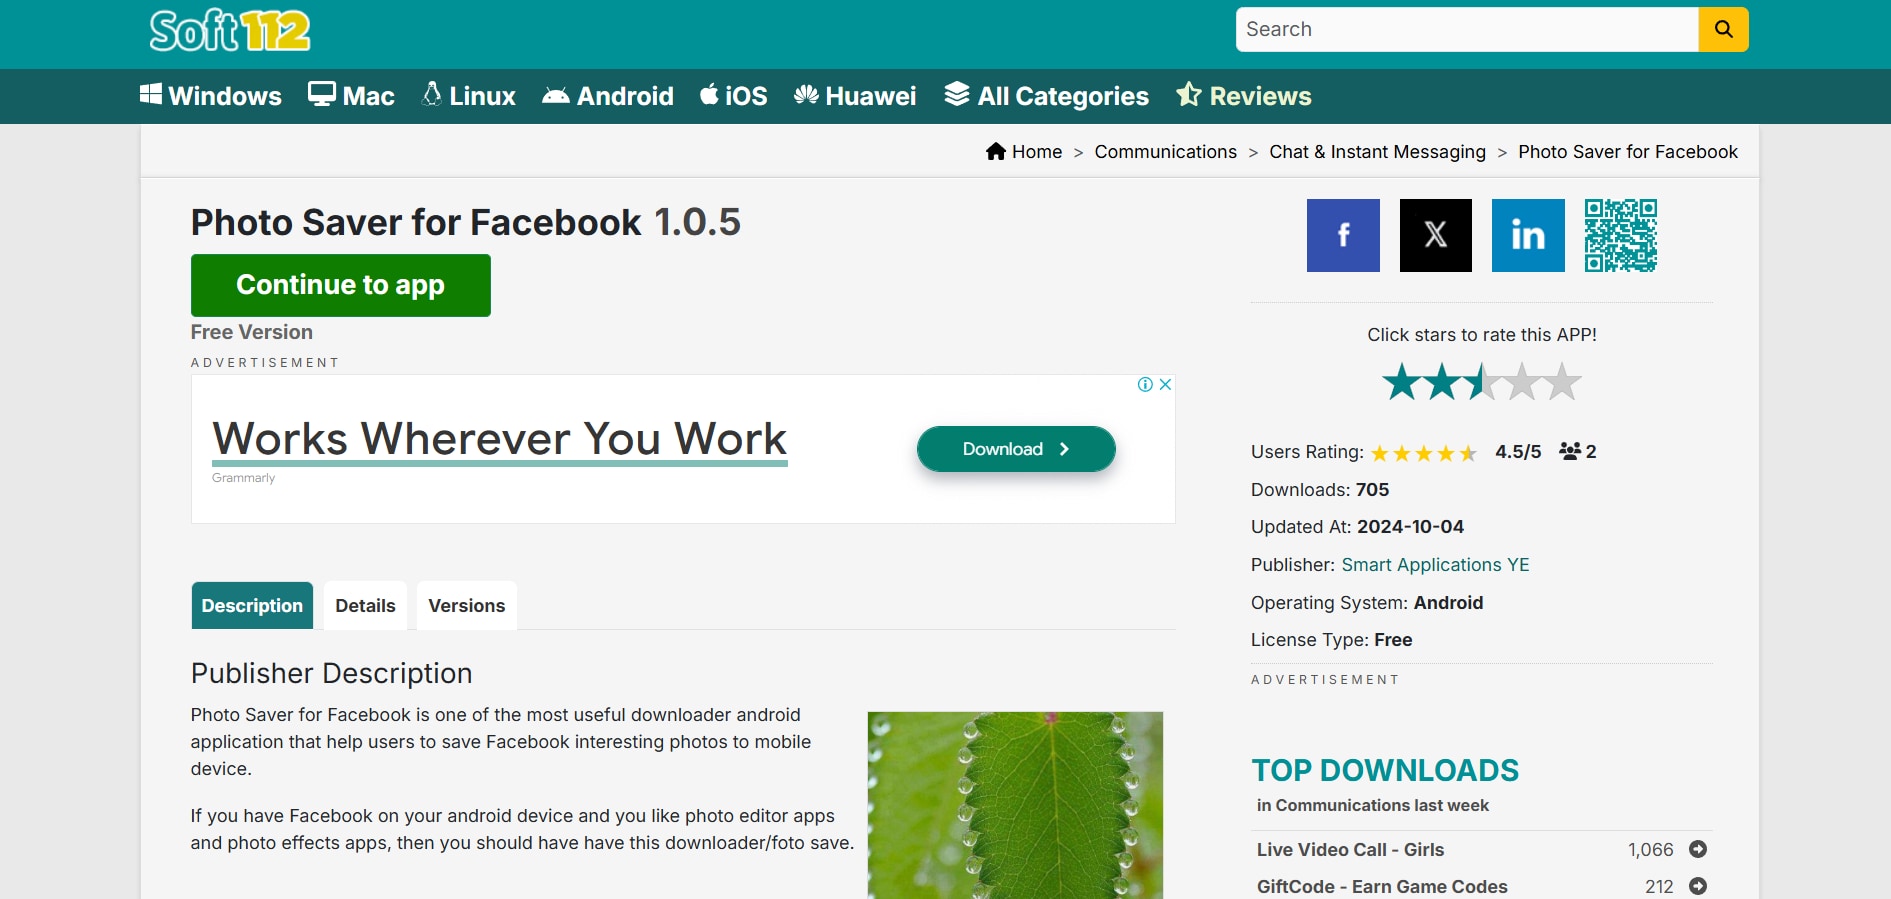Open the Windows category
1891x899 pixels.
(211, 96)
